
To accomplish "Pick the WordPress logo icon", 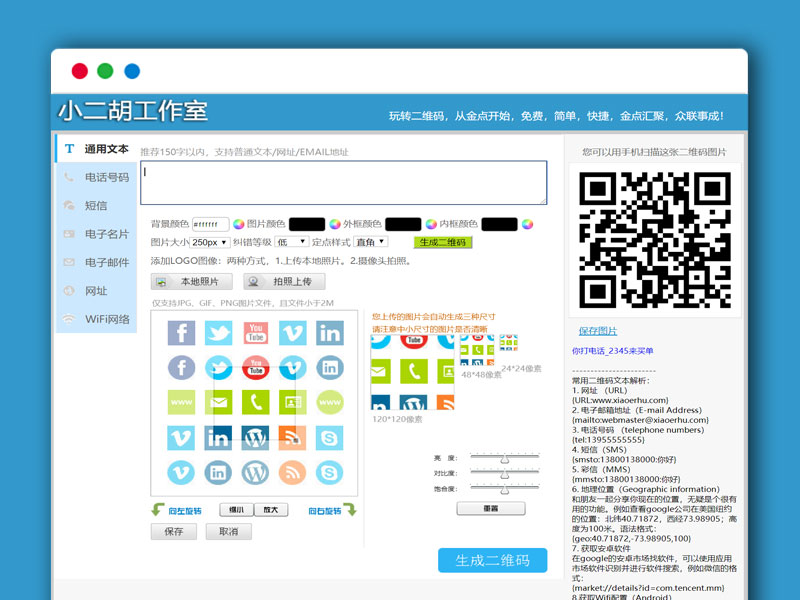I will [254, 439].
